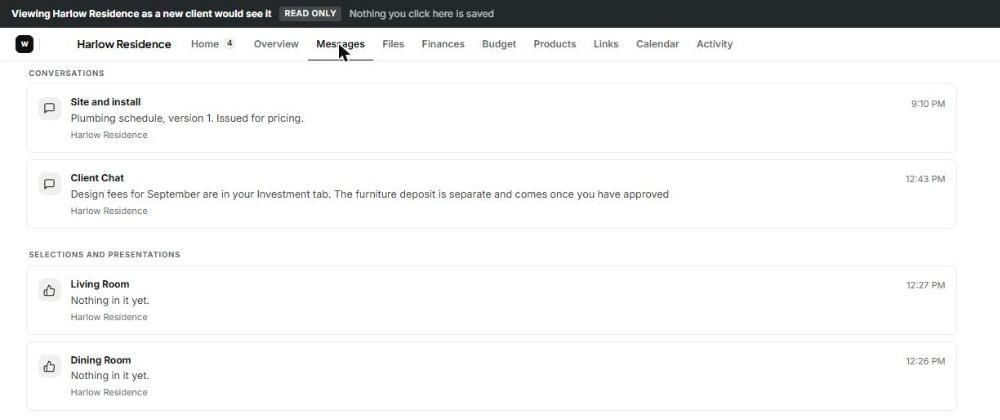Switch to the Products tab
This screenshot has width=1000, height=420.
point(554,44)
